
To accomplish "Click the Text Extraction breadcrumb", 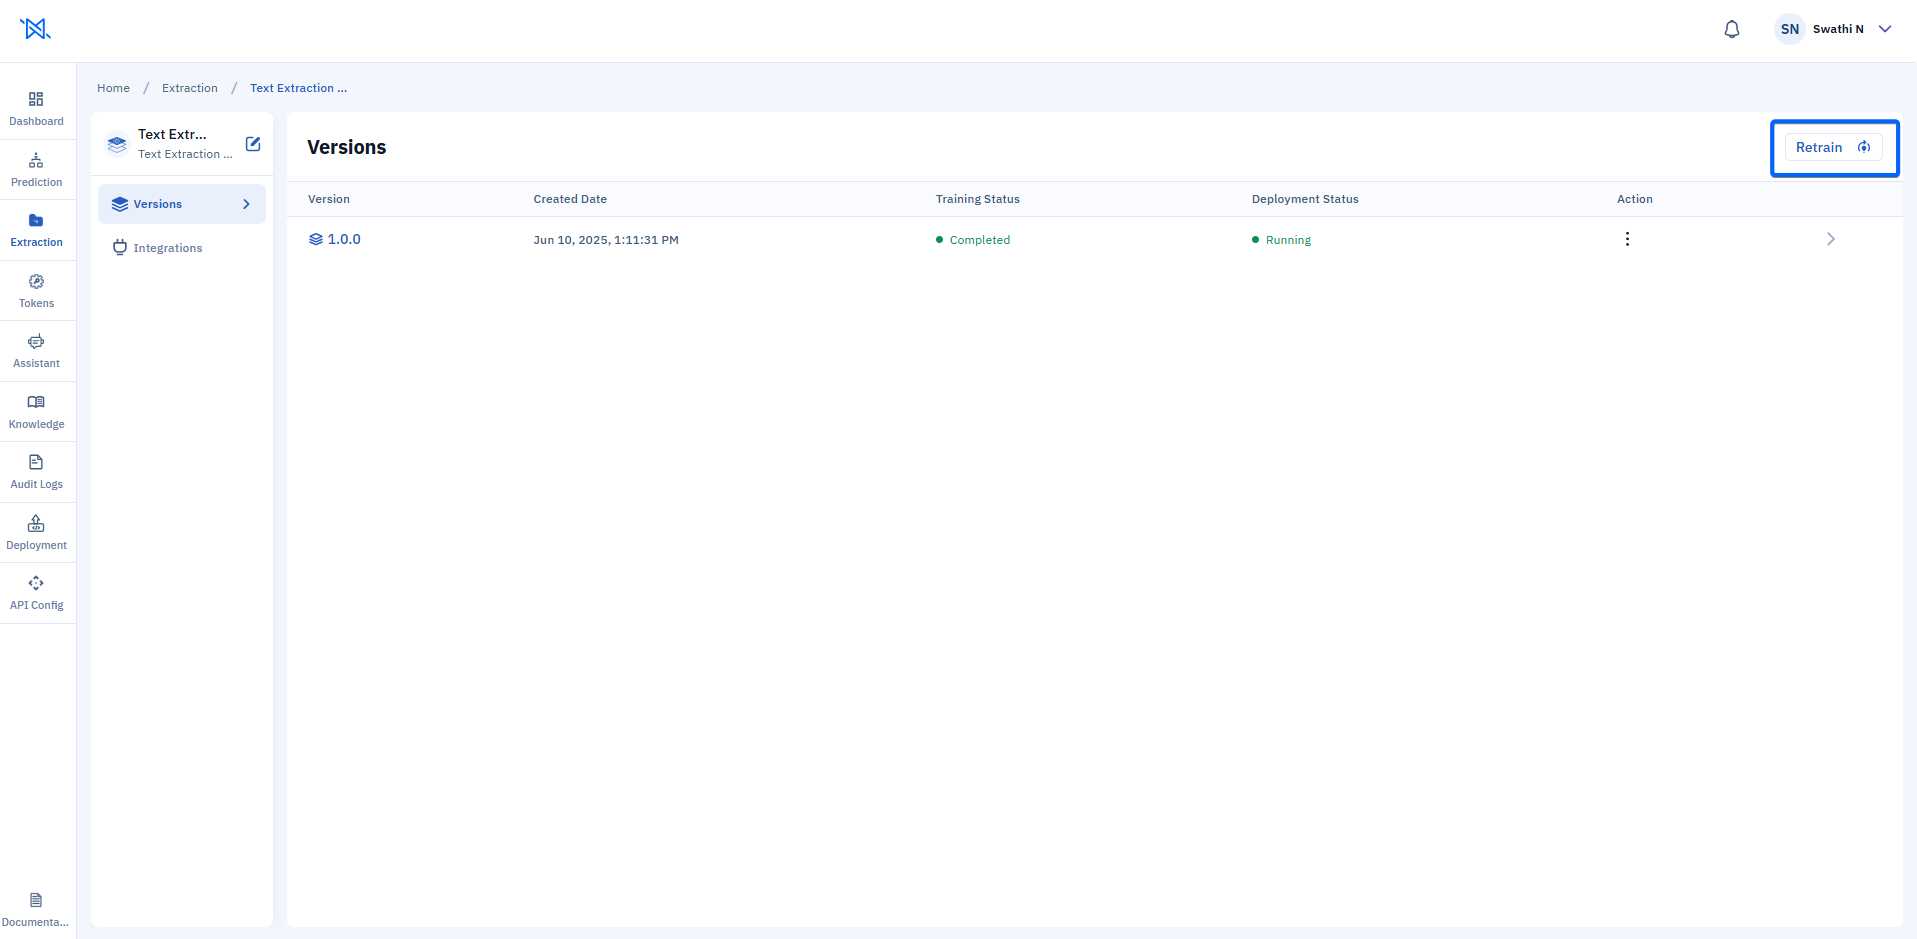I will [298, 88].
